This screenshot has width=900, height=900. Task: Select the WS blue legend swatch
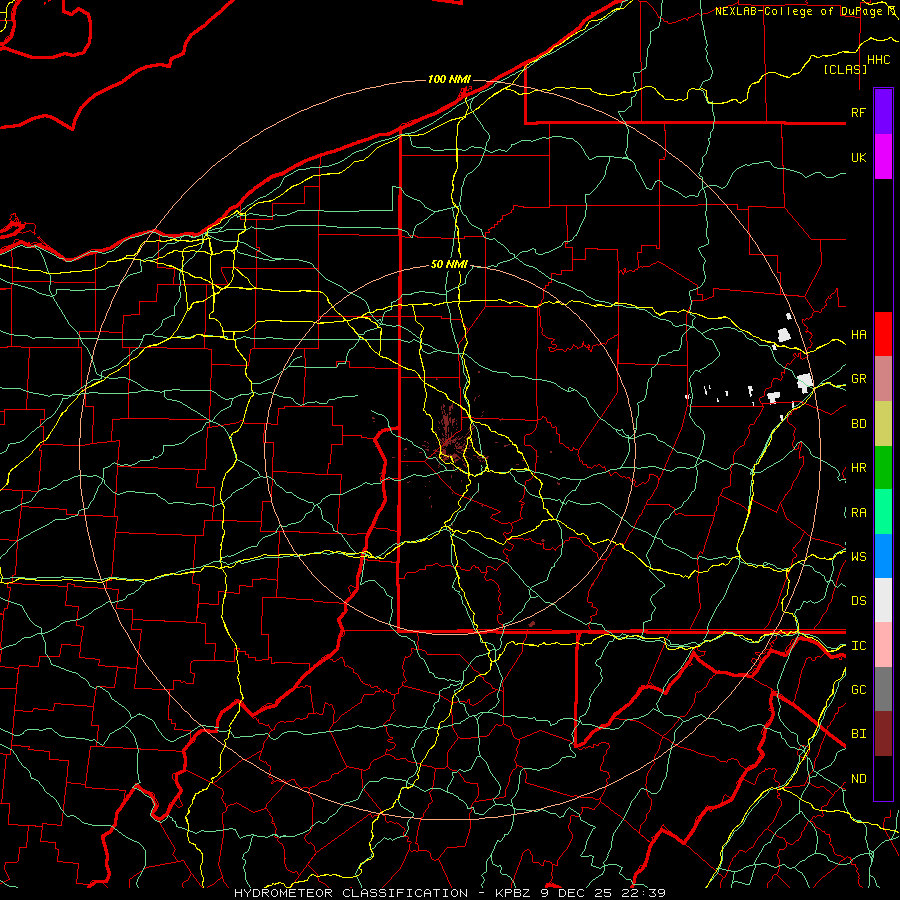[x=883, y=556]
